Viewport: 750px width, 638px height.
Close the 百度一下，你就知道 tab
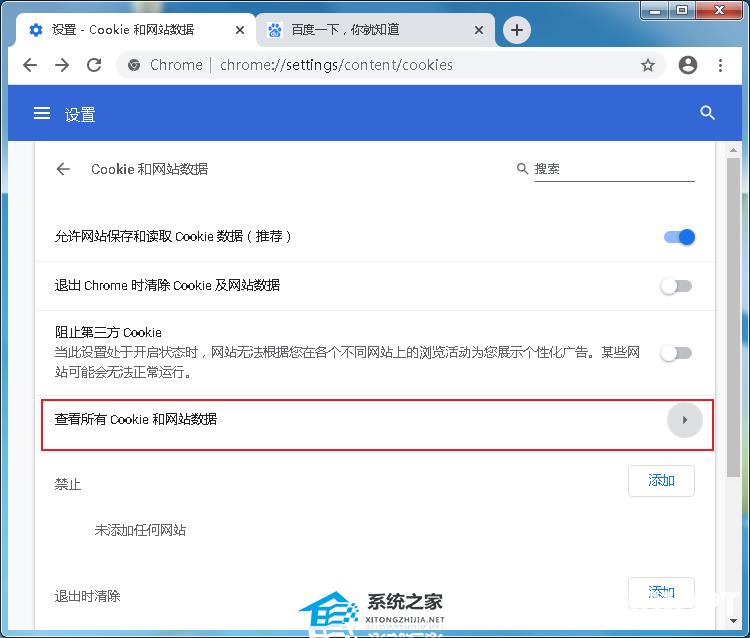479,30
